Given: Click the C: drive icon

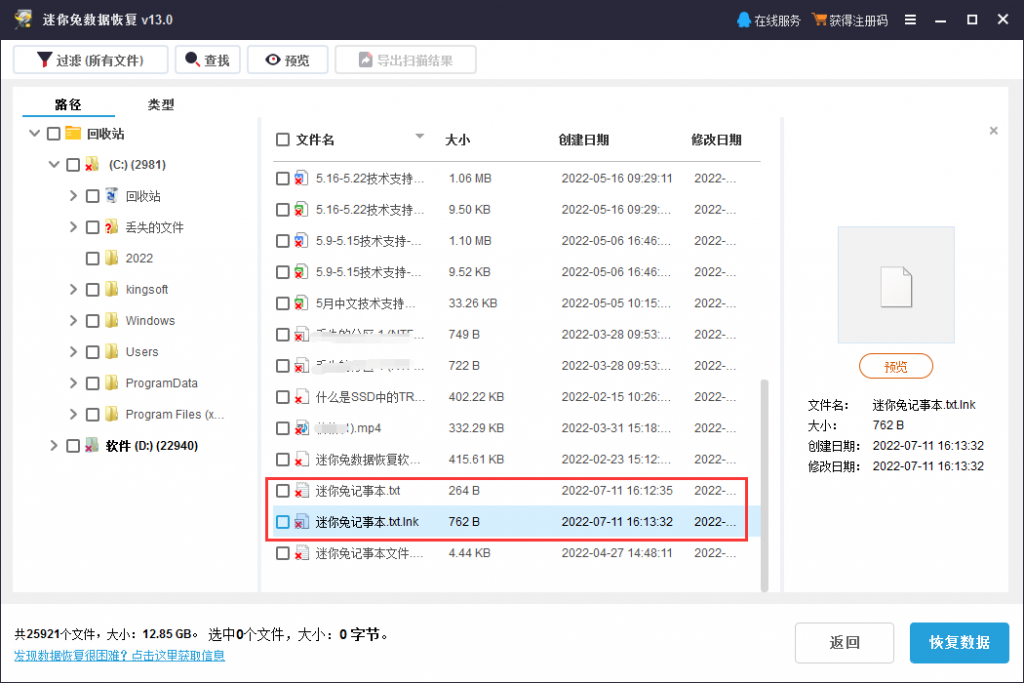Looking at the screenshot, I should click(93, 165).
